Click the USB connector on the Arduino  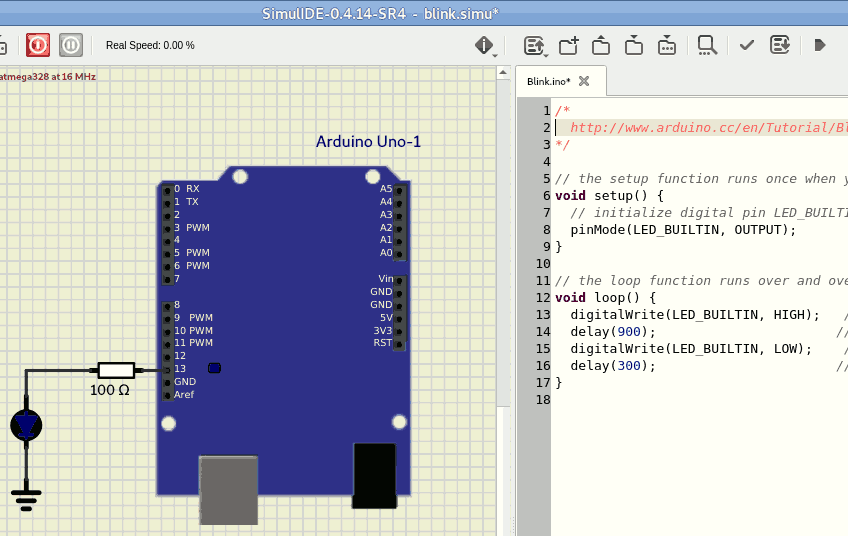click(228, 490)
